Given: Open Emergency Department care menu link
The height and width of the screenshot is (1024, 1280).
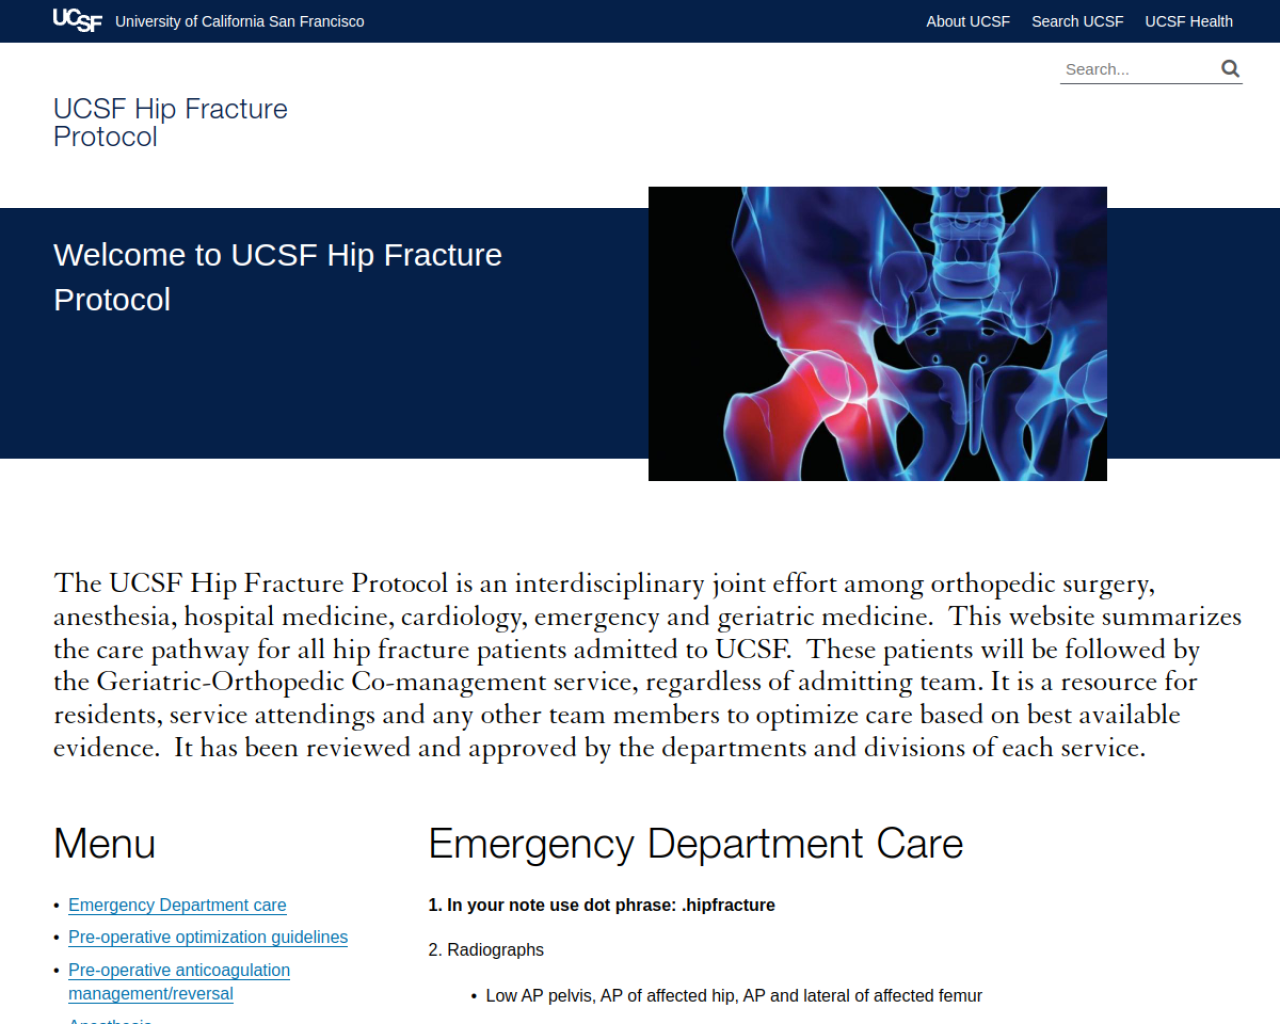Looking at the screenshot, I should coord(177,905).
